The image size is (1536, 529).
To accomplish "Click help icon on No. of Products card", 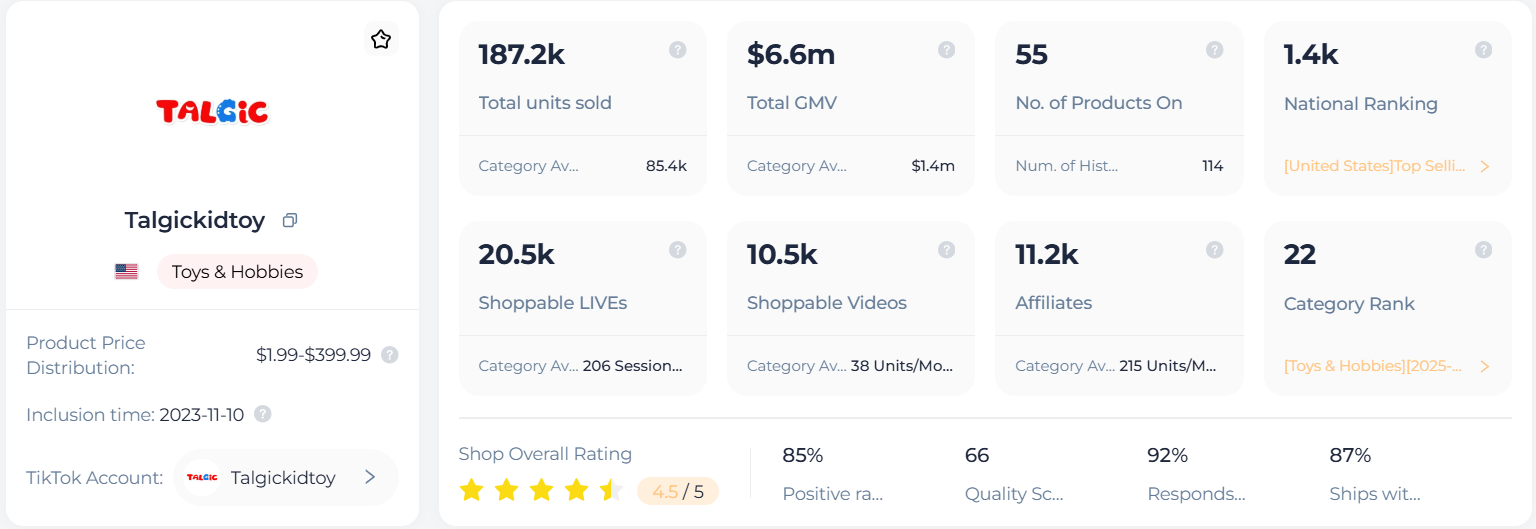I will tap(1215, 50).
